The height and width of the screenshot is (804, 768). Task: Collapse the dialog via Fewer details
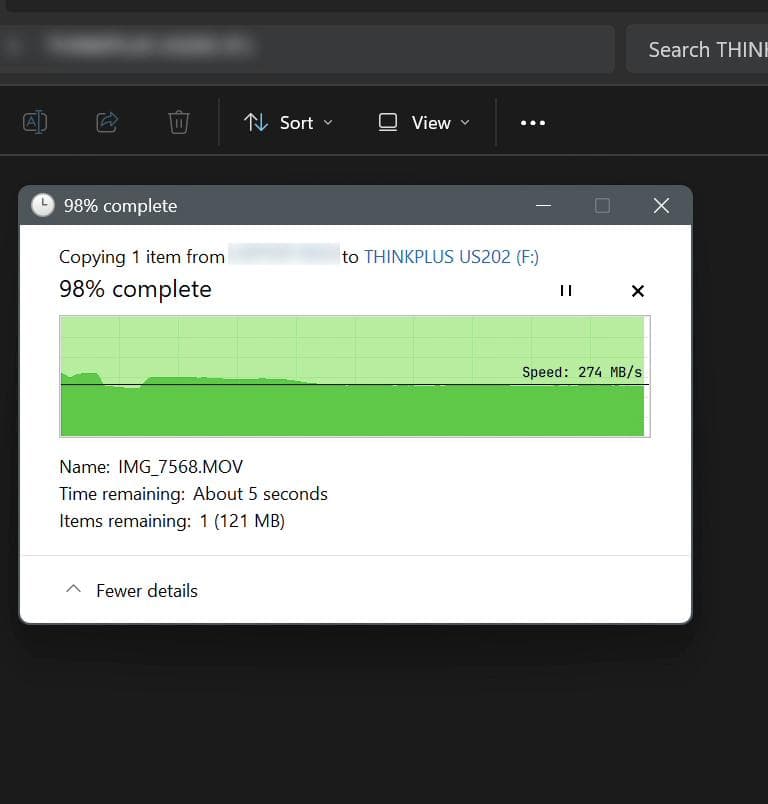pos(131,591)
